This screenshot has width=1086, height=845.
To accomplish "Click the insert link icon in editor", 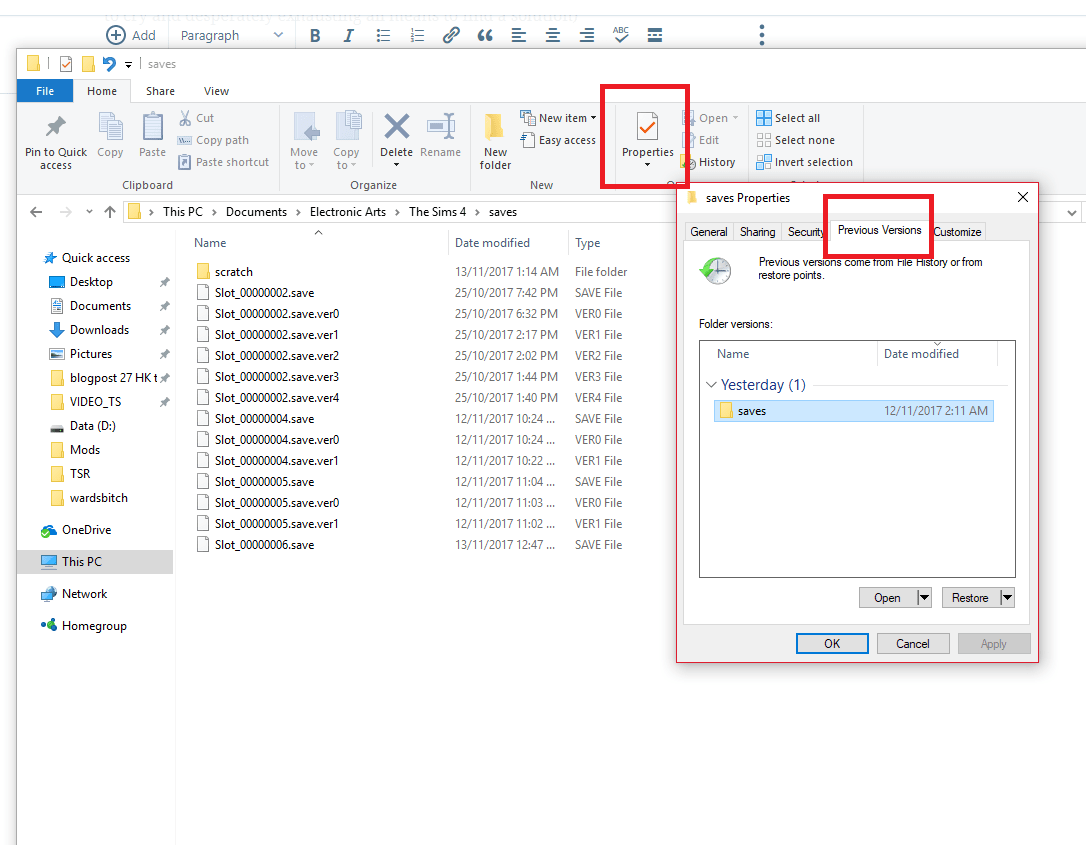I will 451,35.
